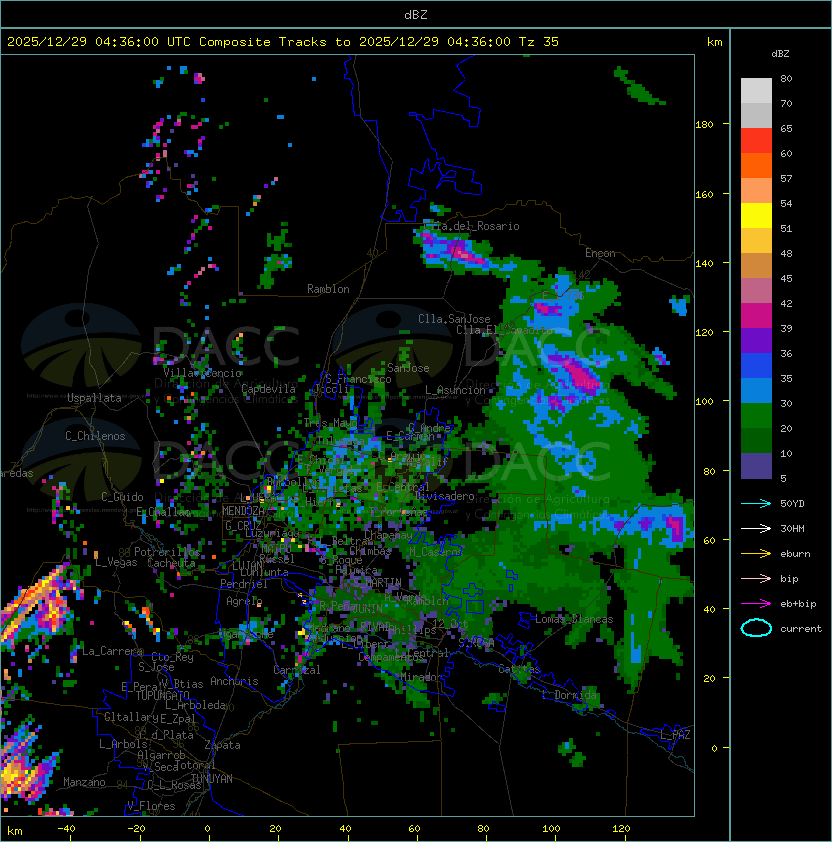Select the bright yellow swatch below 54
The height and width of the screenshot is (842, 832).
[x=756, y=215]
